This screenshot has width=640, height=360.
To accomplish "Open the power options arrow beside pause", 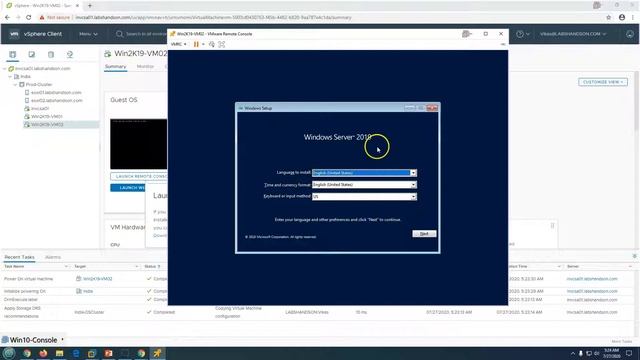I will tap(203, 44).
